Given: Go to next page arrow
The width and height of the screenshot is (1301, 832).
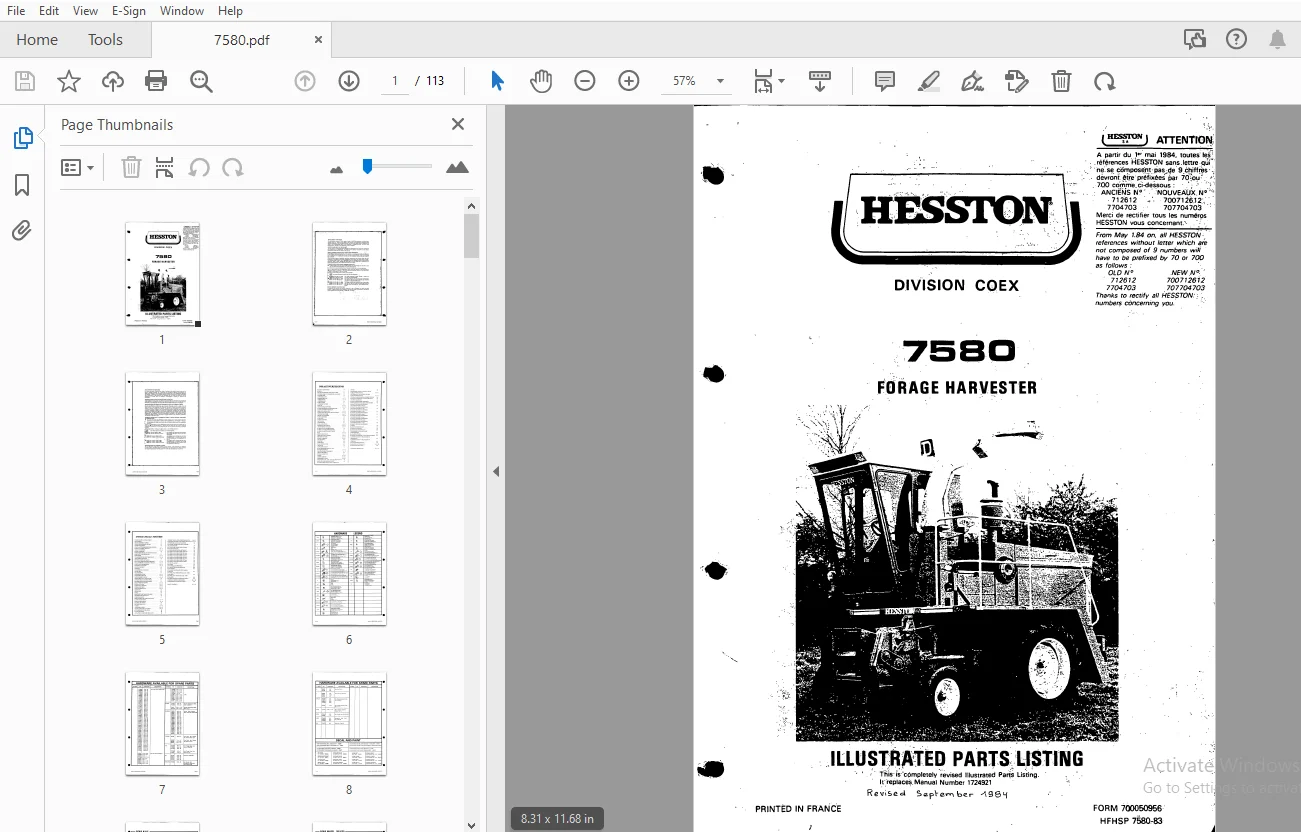Looking at the screenshot, I should 349,81.
